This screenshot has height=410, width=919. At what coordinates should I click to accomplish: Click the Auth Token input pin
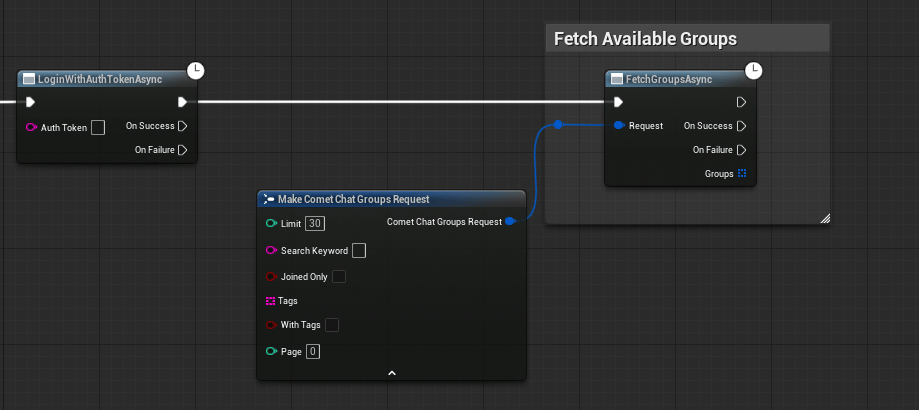click(x=31, y=127)
